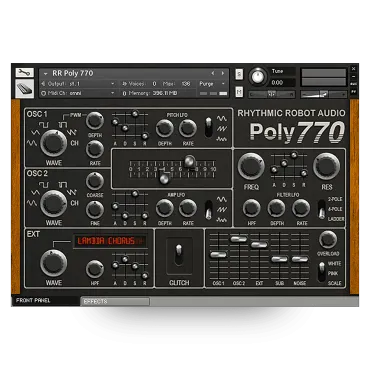Toggle the Solo S button

point(239,74)
